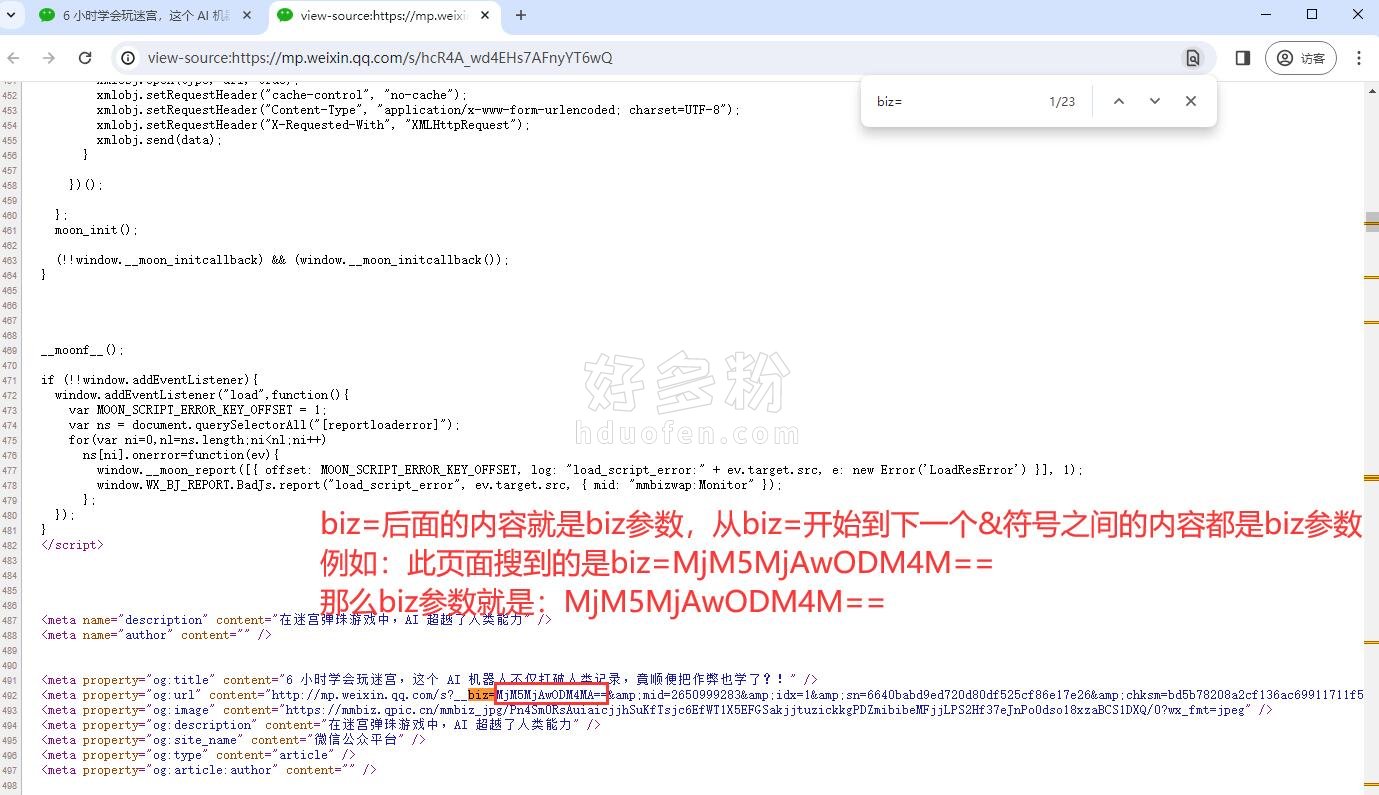This screenshot has width=1379, height=795.
Task: Jump to previous search match
Action: (1119, 101)
